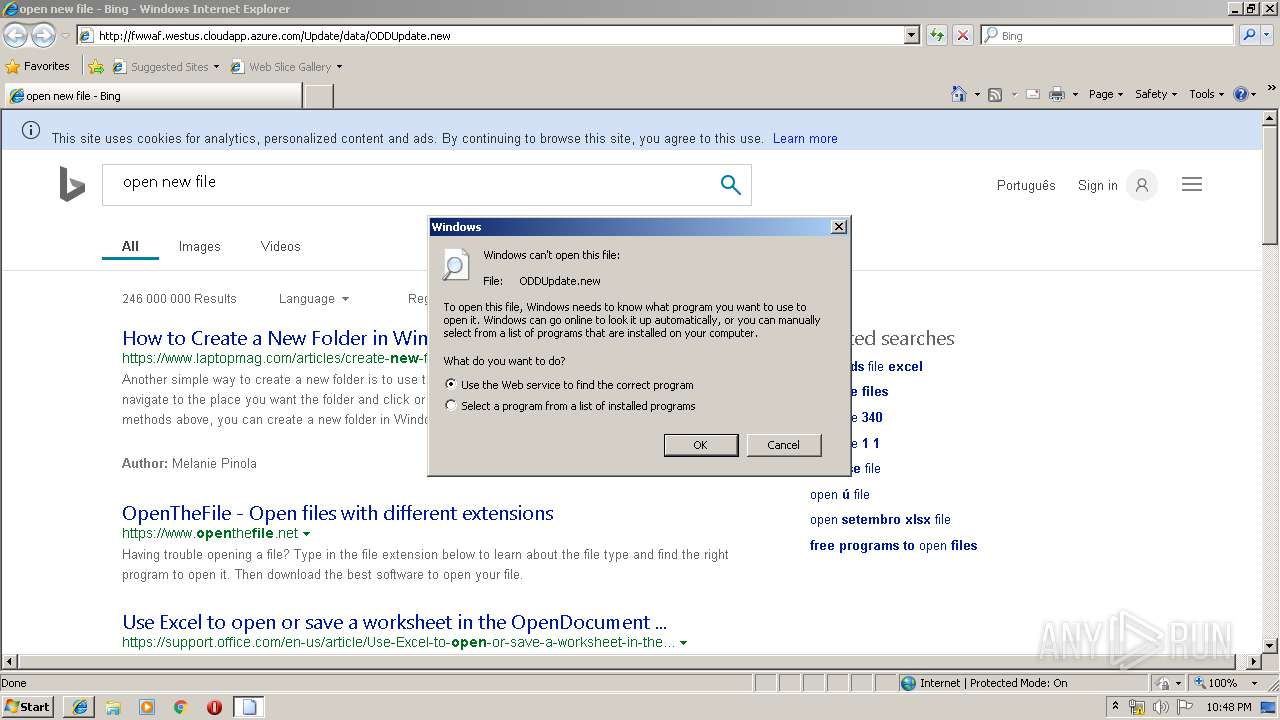Launch Windows Media Player from taskbar

click(147, 707)
